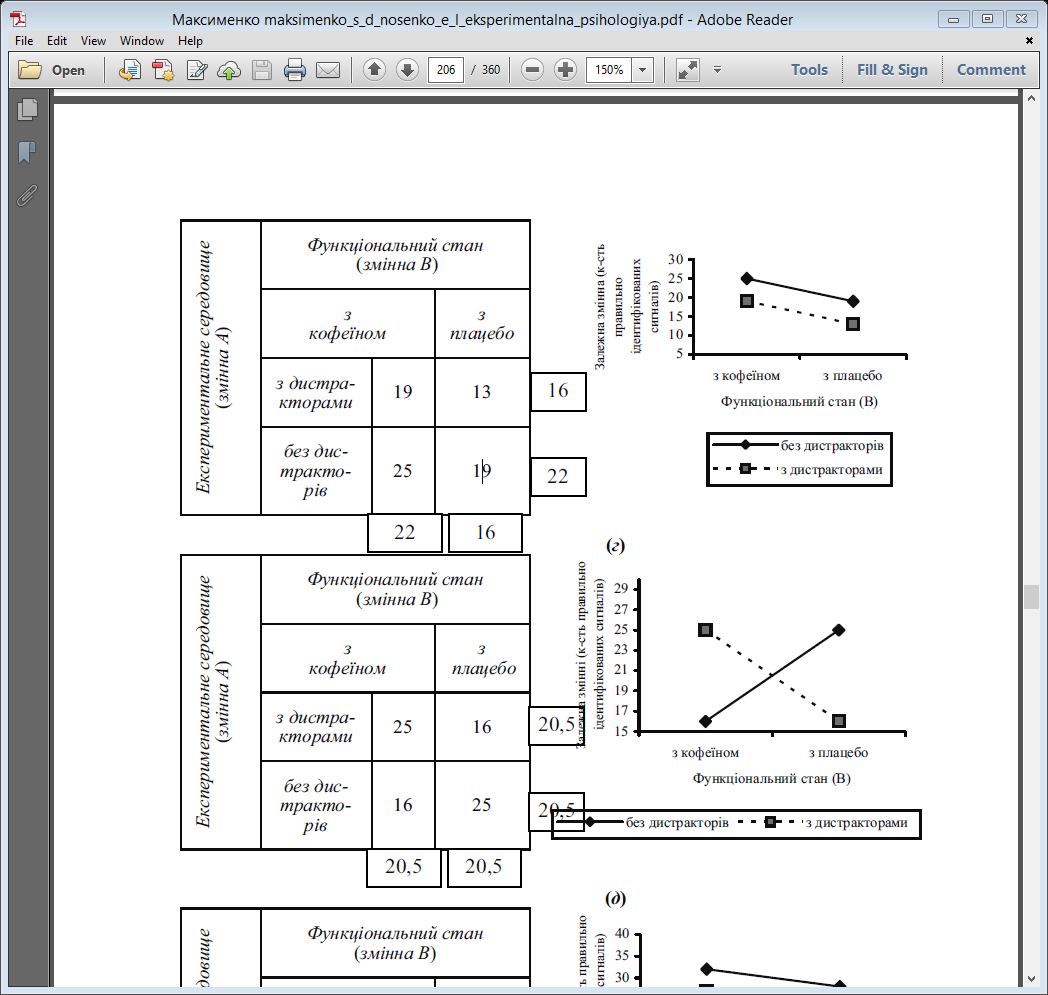Click the marginal mean 22 box at right
Screen dimensions: 1048x995
[x=558, y=476]
